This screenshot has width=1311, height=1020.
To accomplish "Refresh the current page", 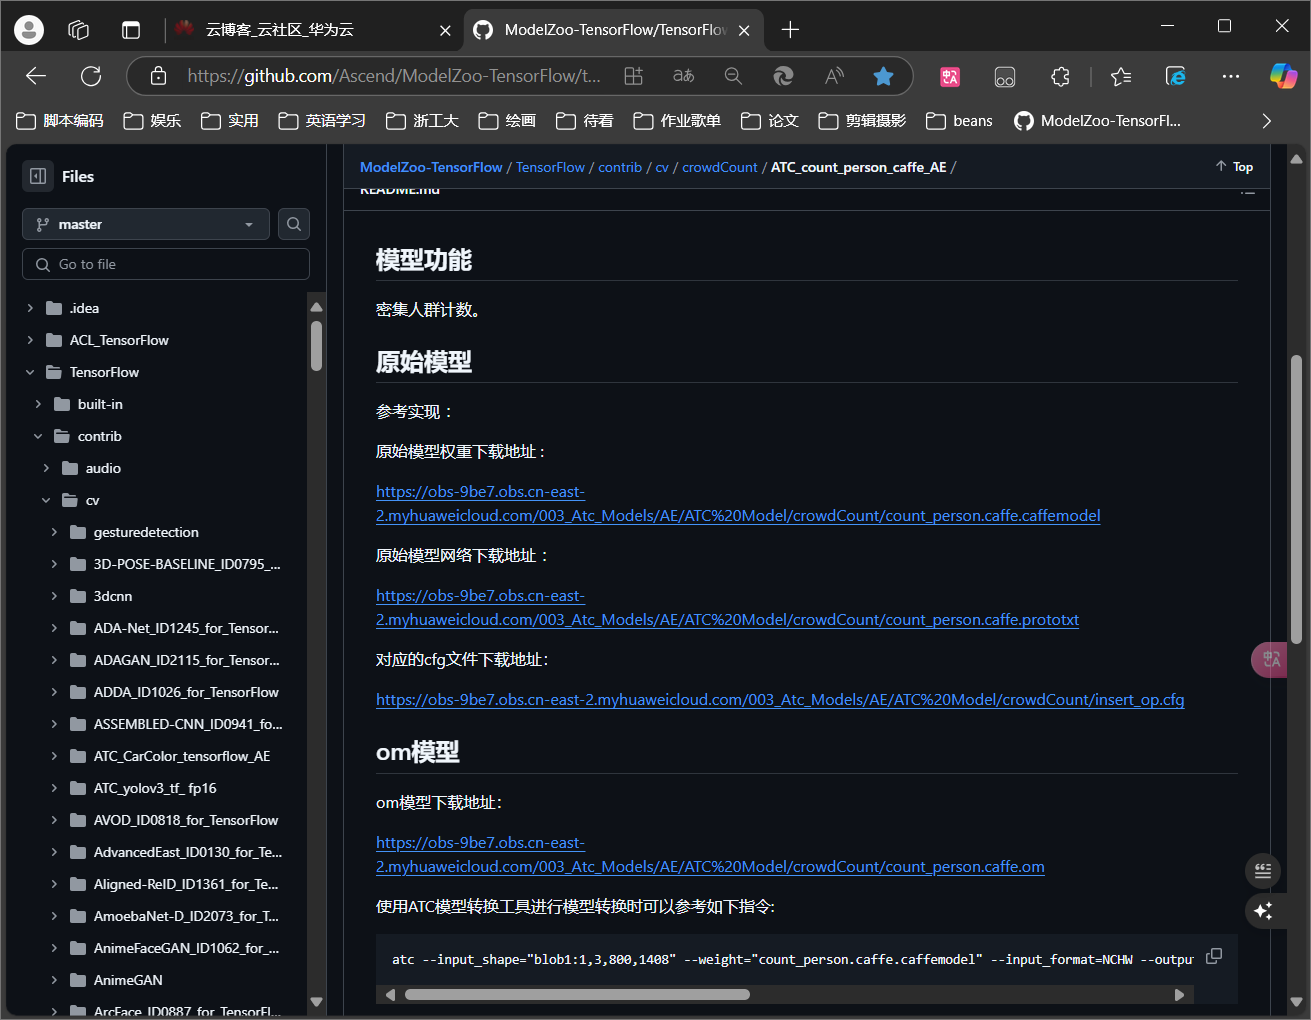I will [91, 76].
